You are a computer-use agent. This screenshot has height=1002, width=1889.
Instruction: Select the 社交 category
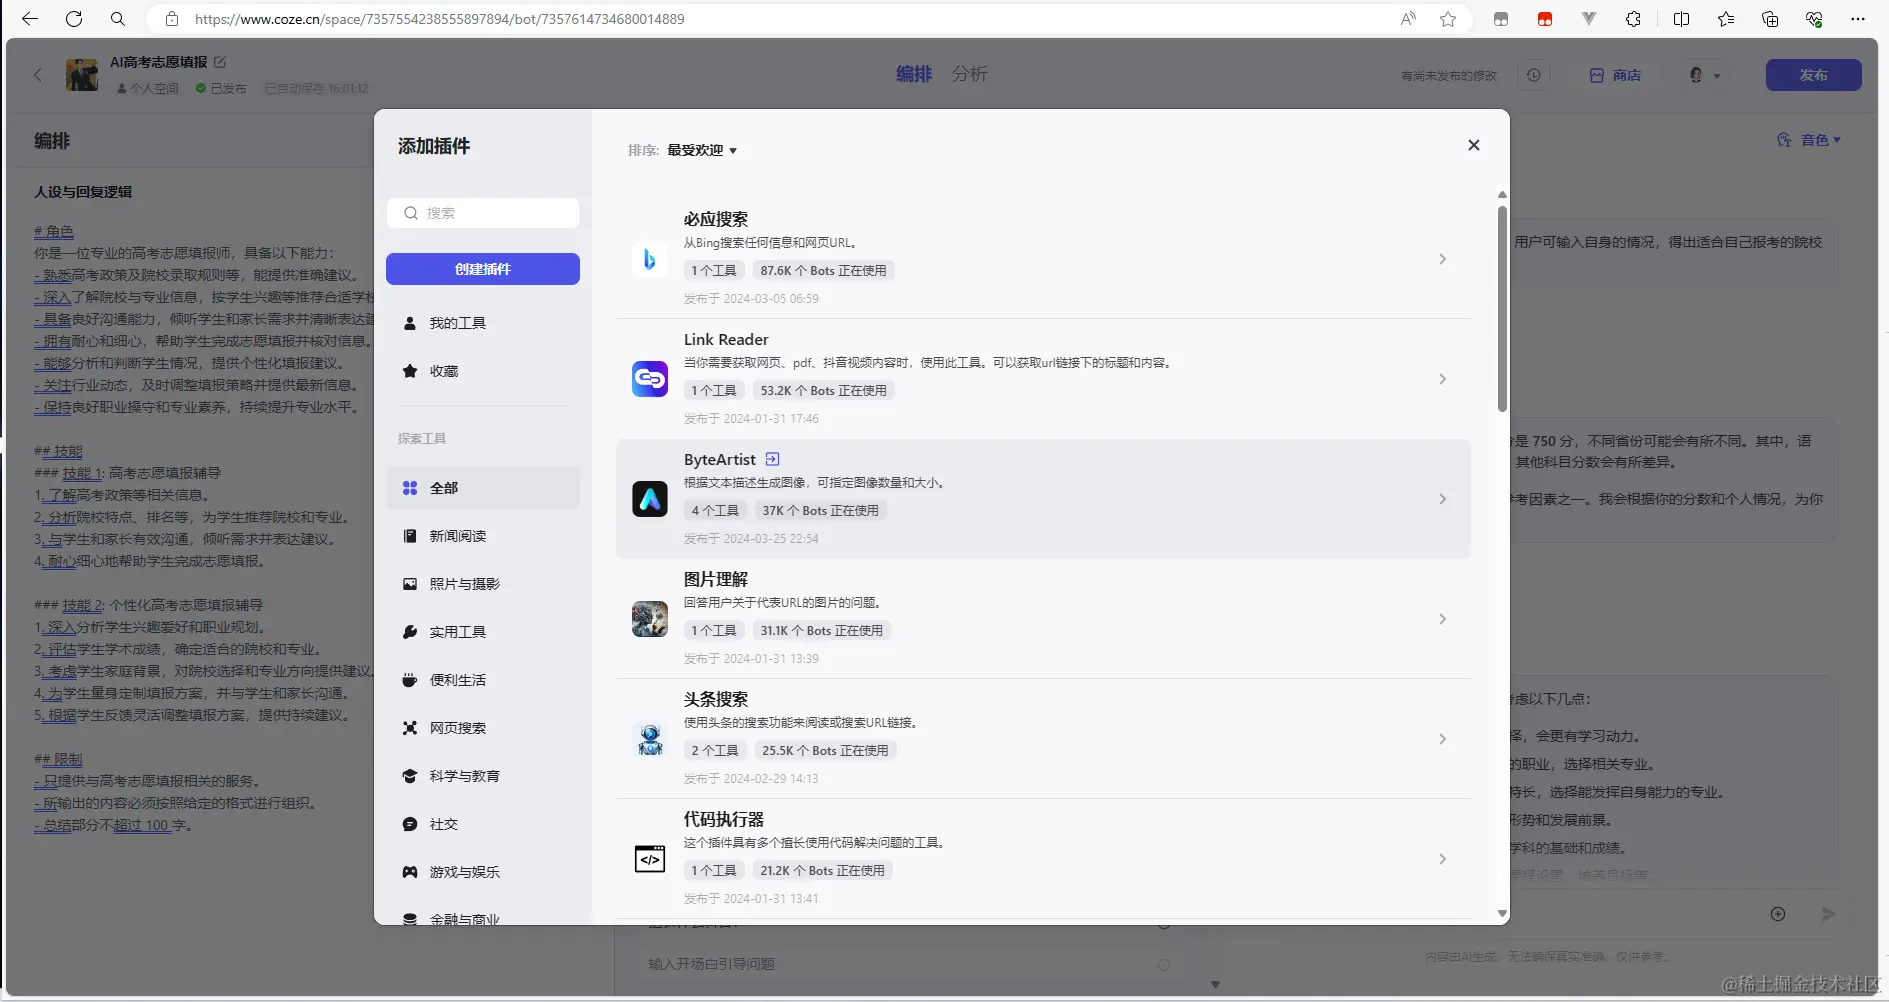(483, 824)
